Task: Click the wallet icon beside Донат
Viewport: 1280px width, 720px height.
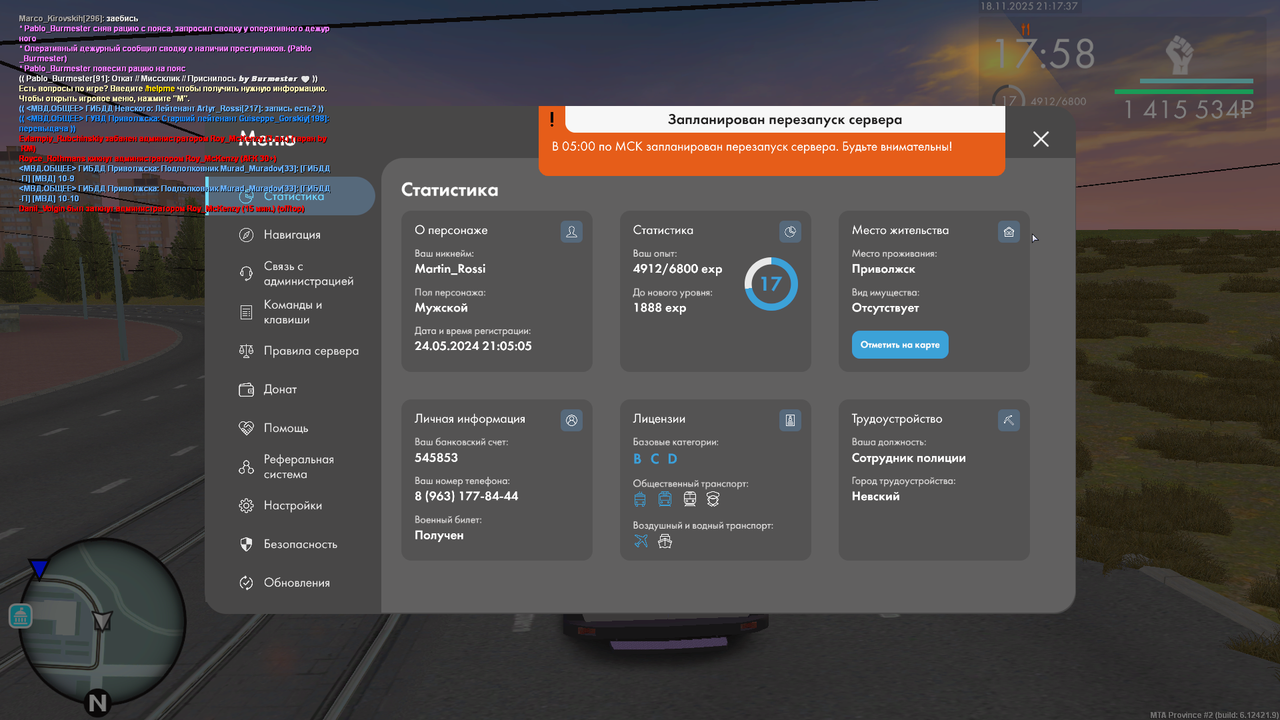Action: tap(246, 389)
